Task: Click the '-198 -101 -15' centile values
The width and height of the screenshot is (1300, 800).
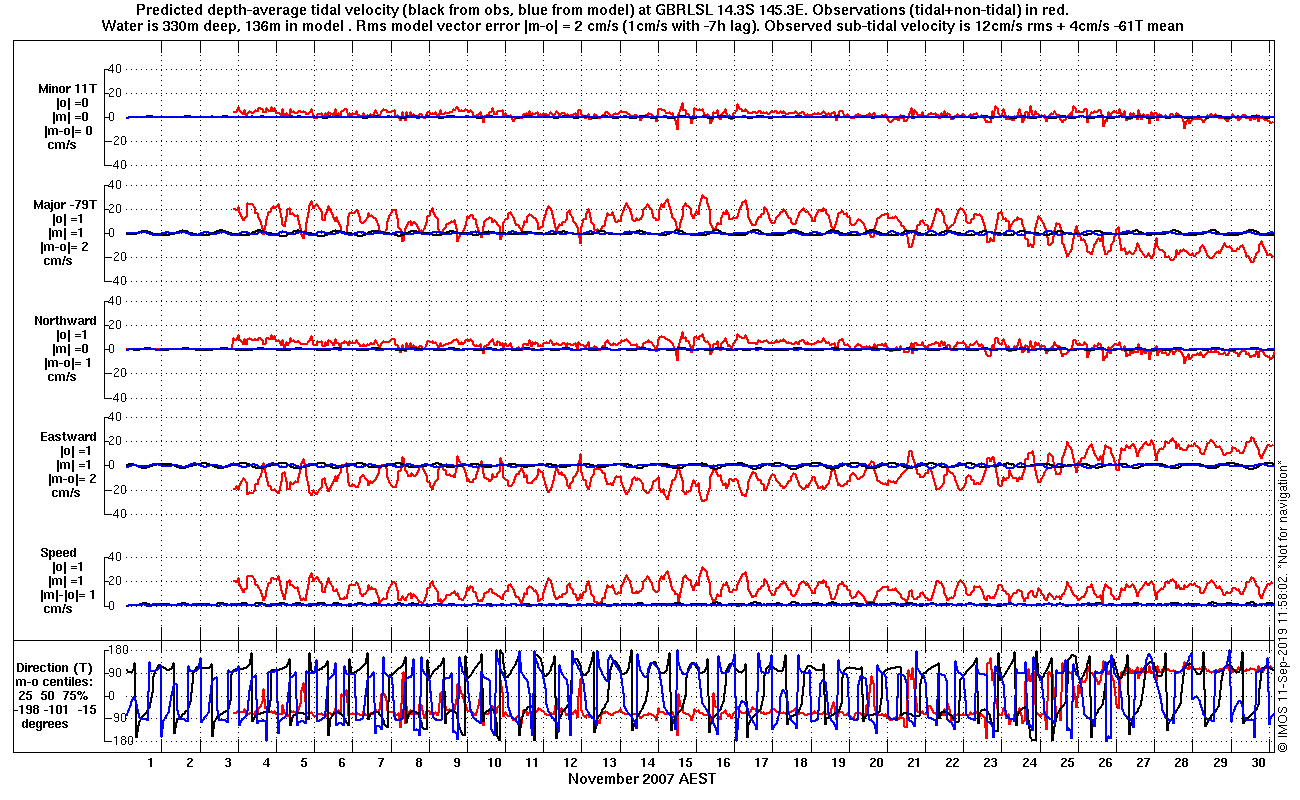Action: [56, 710]
